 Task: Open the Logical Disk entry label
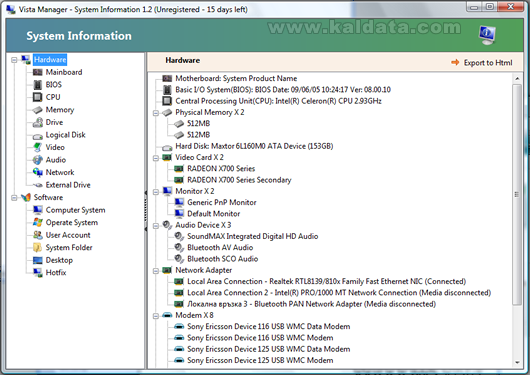point(66,135)
